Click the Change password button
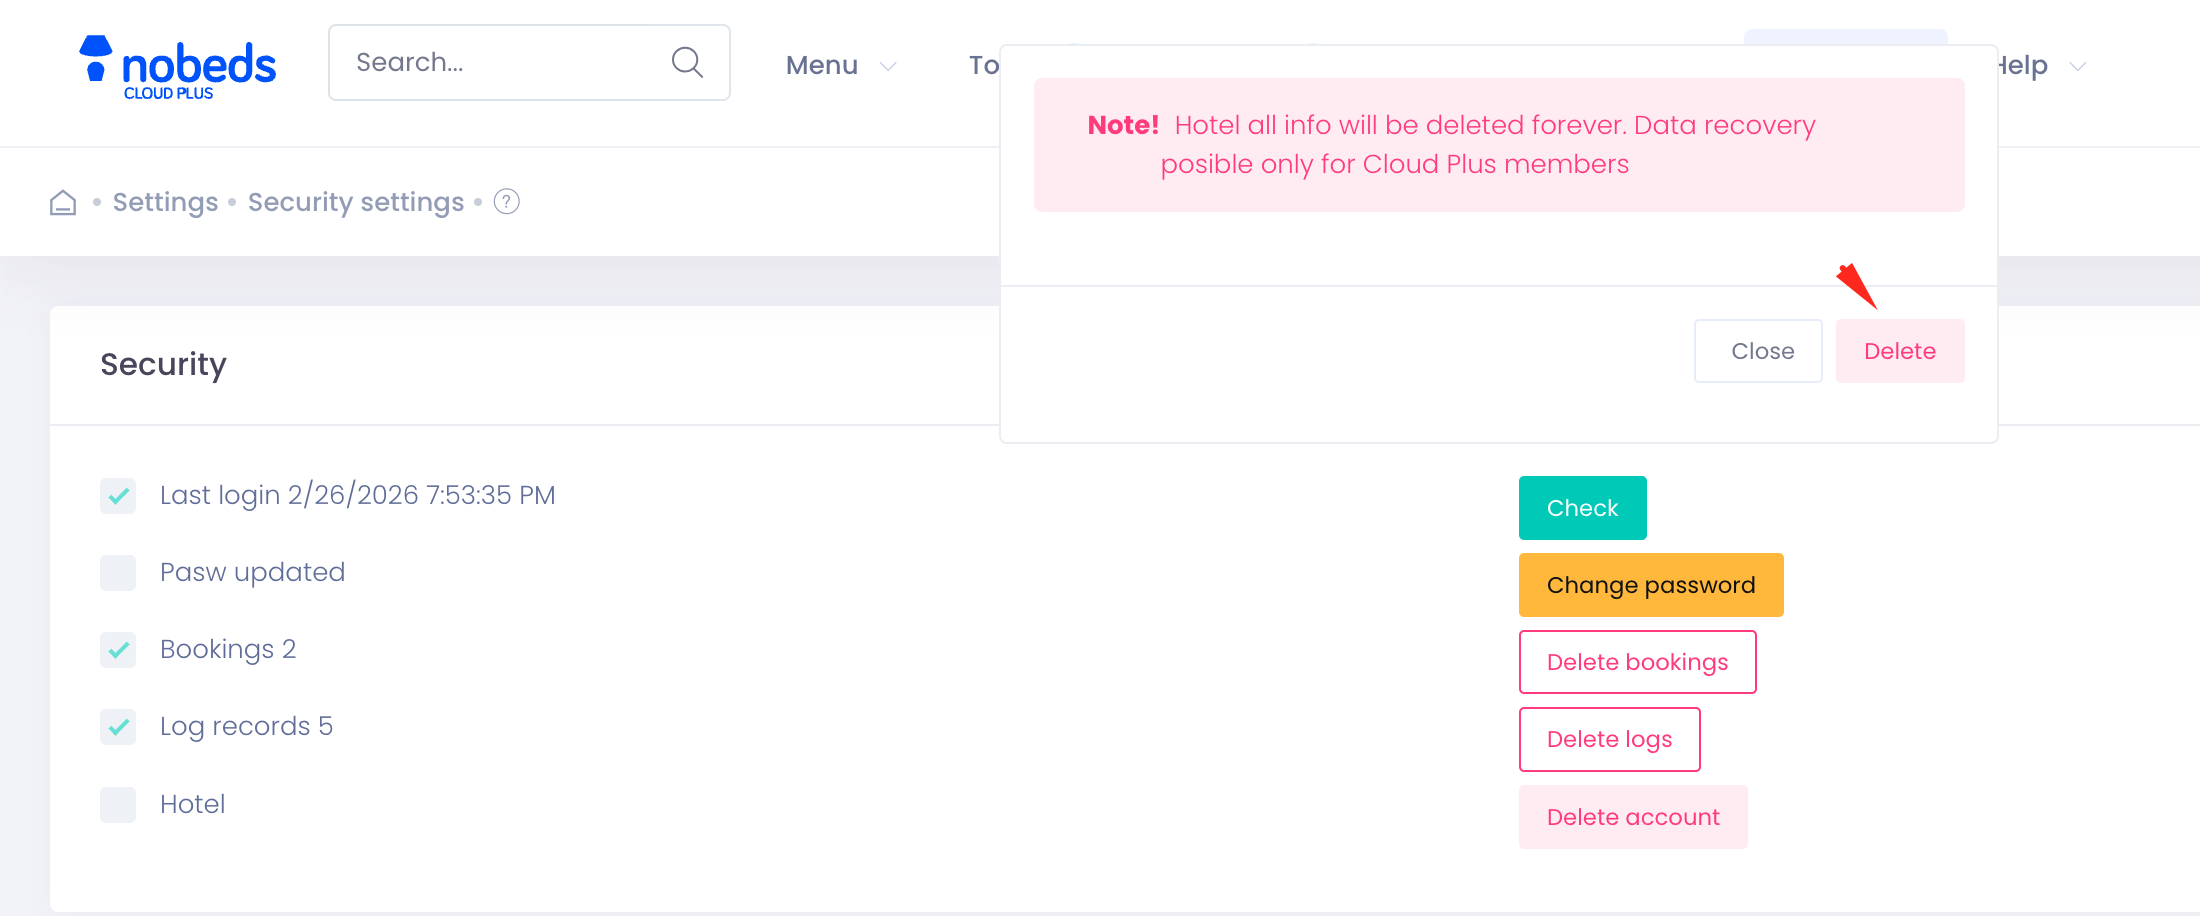2200x916 pixels. pos(1650,585)
